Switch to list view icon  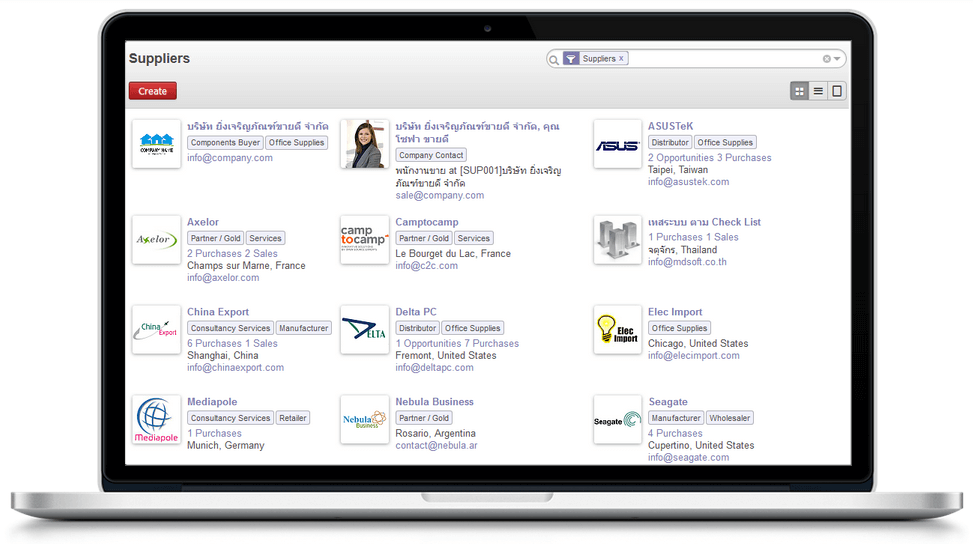pyautogui.click(x=818, y=91)
